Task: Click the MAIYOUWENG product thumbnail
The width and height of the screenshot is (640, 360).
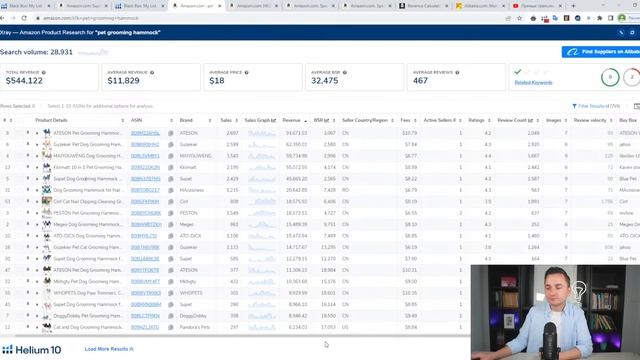Action: (47, 156)
